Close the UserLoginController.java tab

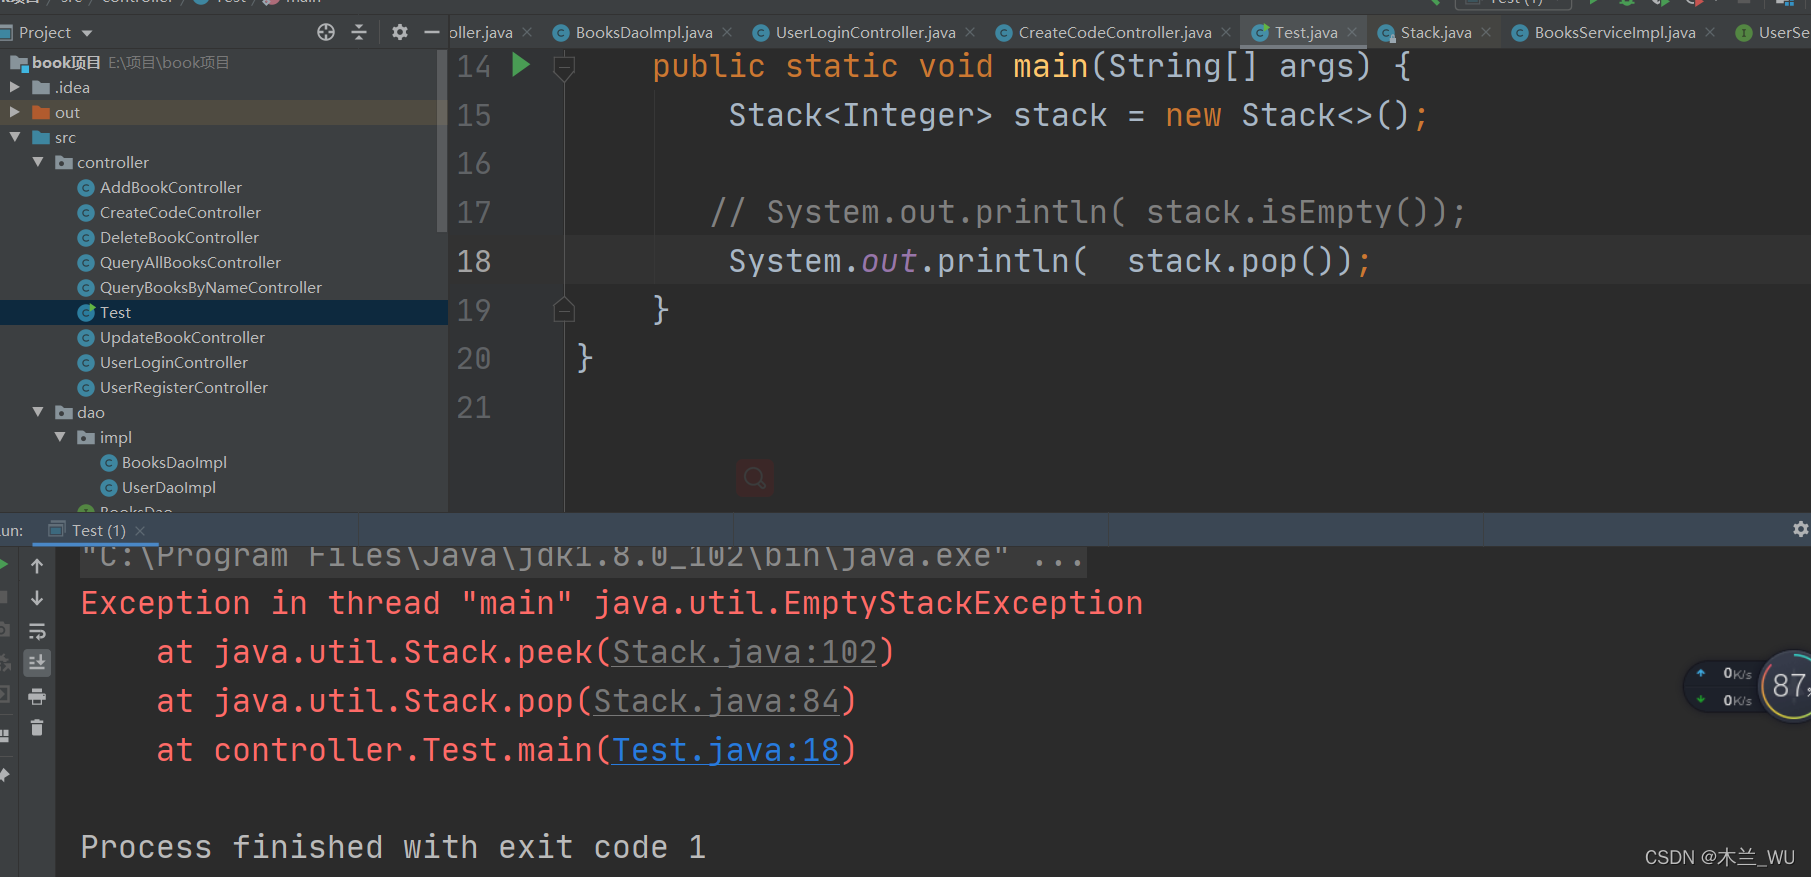pos(970,32)
